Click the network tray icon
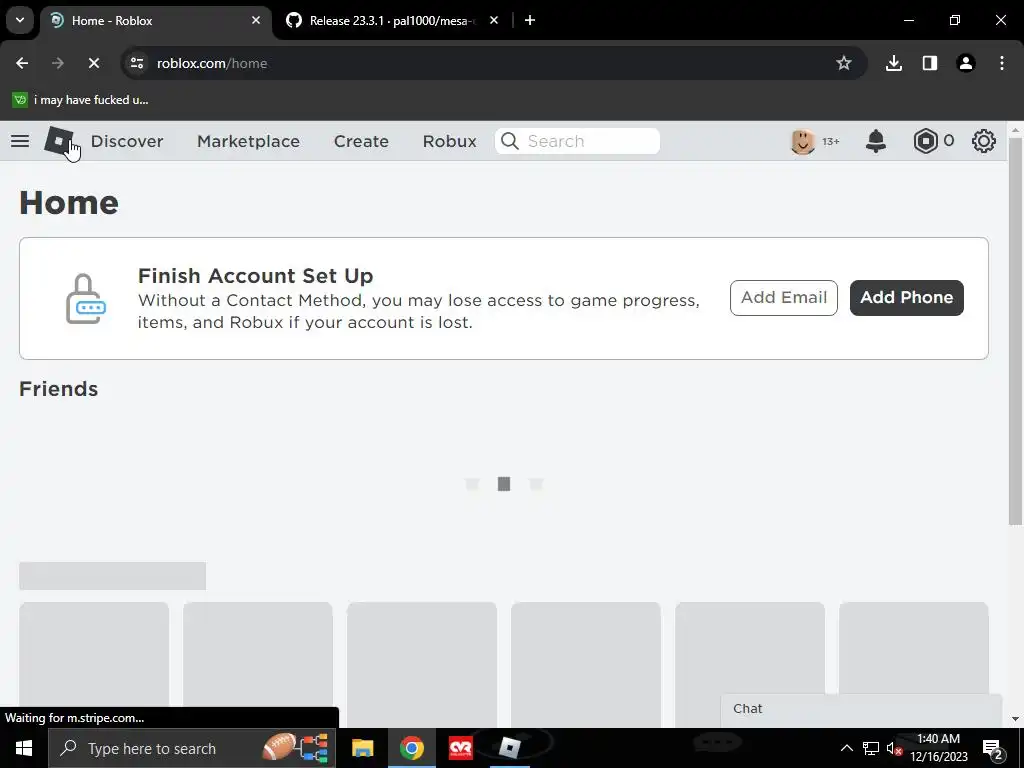The image size is (1024, 768). [x=871, y=748]
